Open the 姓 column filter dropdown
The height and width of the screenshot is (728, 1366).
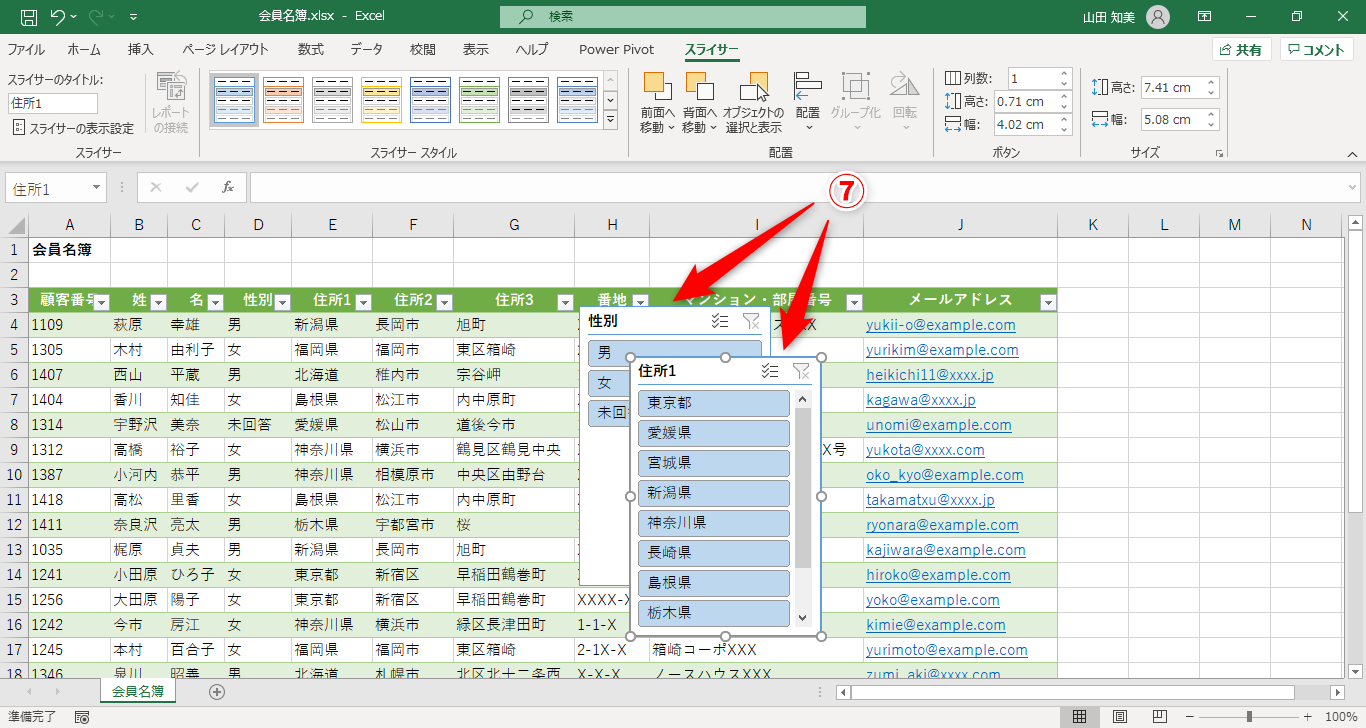[x=158, y=302]
